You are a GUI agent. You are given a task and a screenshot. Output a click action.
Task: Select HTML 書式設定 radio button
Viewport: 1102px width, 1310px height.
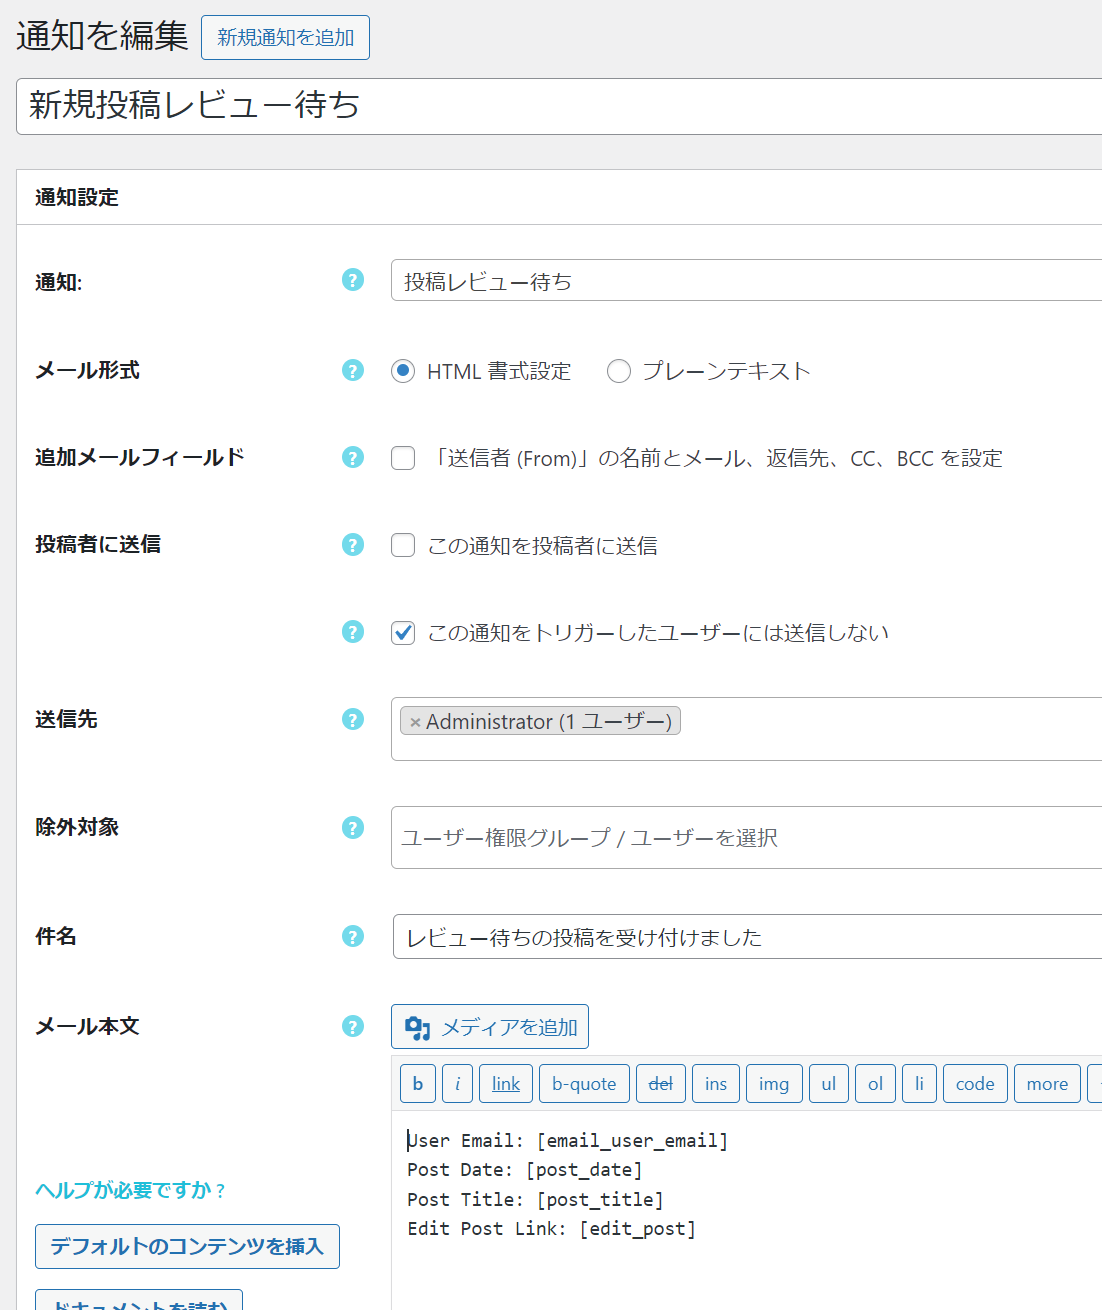403,371
